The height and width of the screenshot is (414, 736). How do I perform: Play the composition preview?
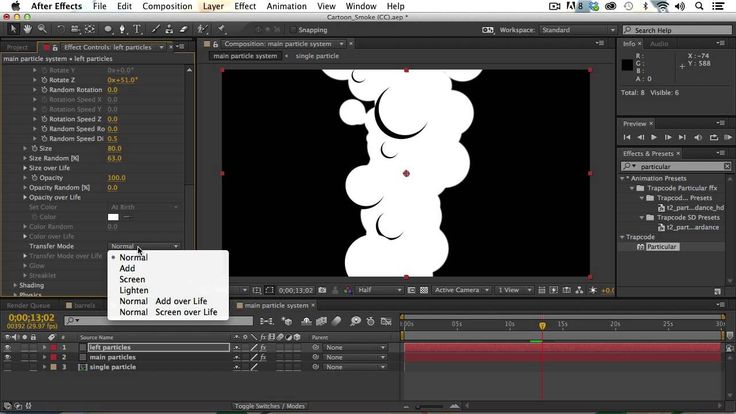click(654, 137)
